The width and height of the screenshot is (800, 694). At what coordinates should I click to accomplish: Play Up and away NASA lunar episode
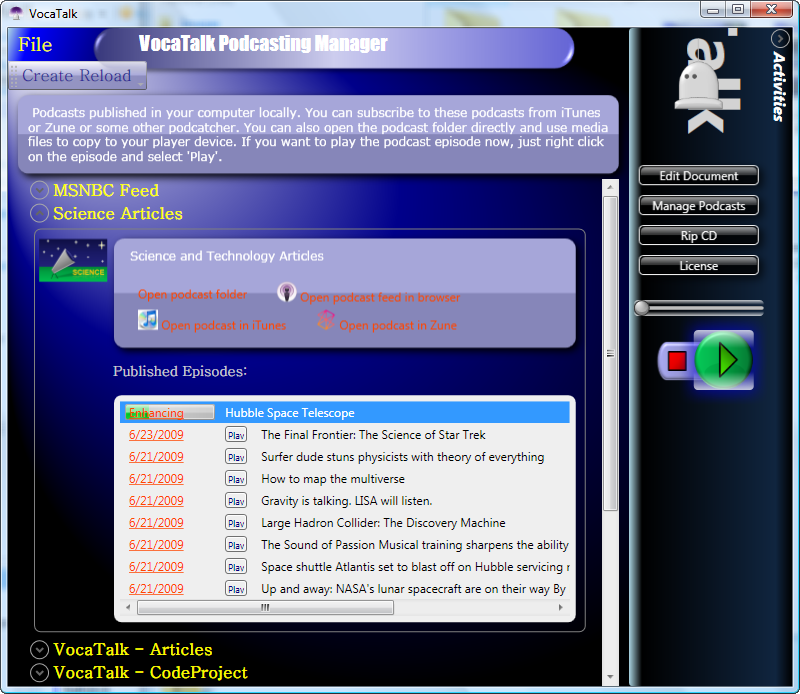tap(236, 588)
